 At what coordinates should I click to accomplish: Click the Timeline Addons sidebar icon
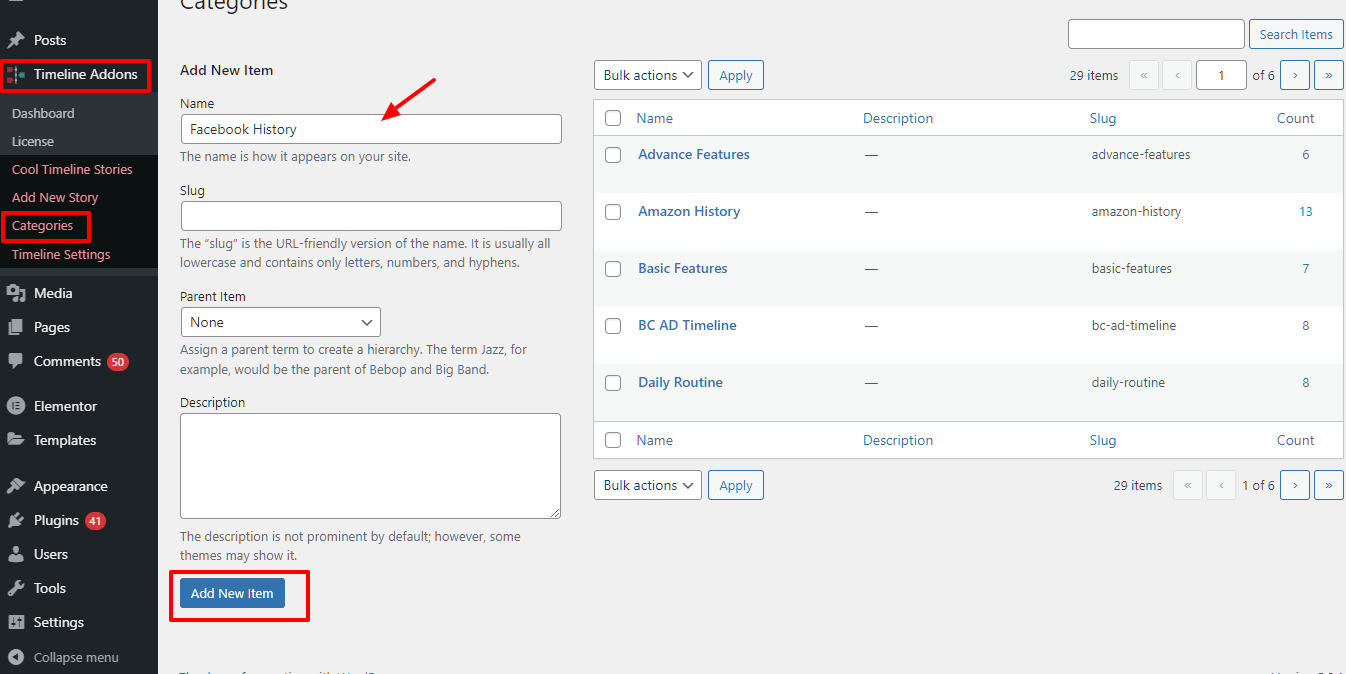(16, 75)
